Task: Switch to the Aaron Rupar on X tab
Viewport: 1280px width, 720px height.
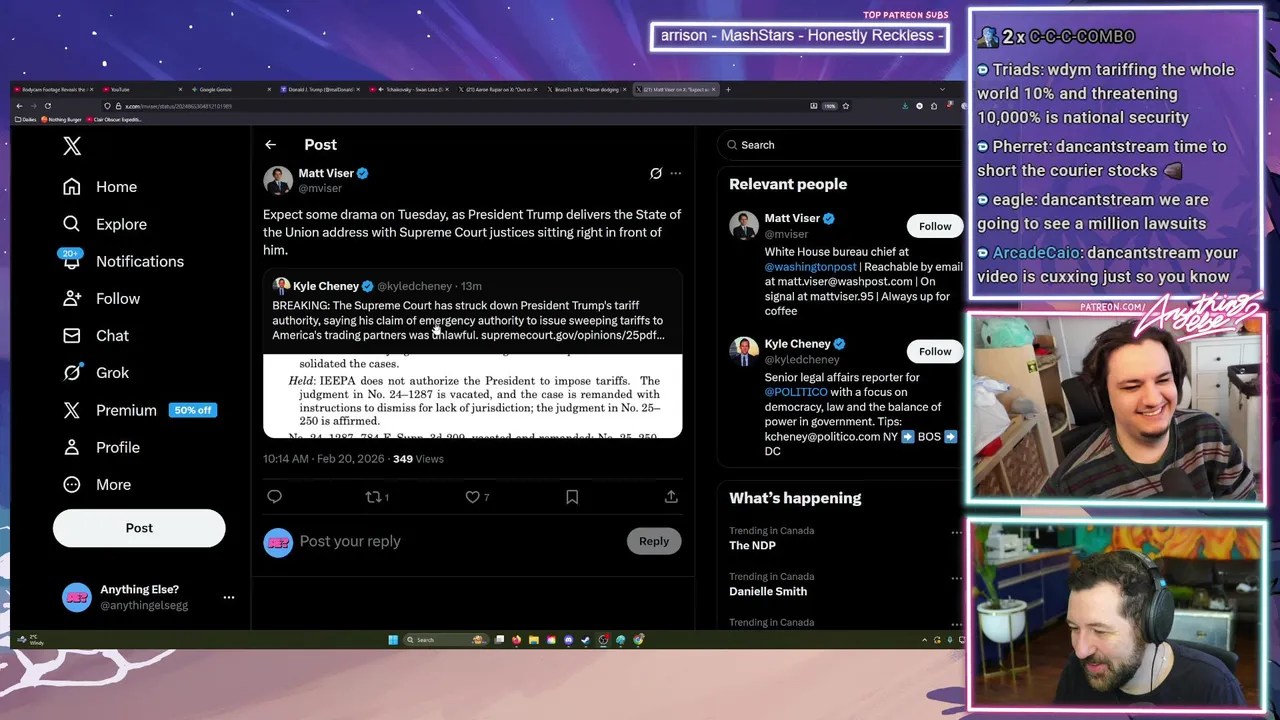Action: coord(497,89)
